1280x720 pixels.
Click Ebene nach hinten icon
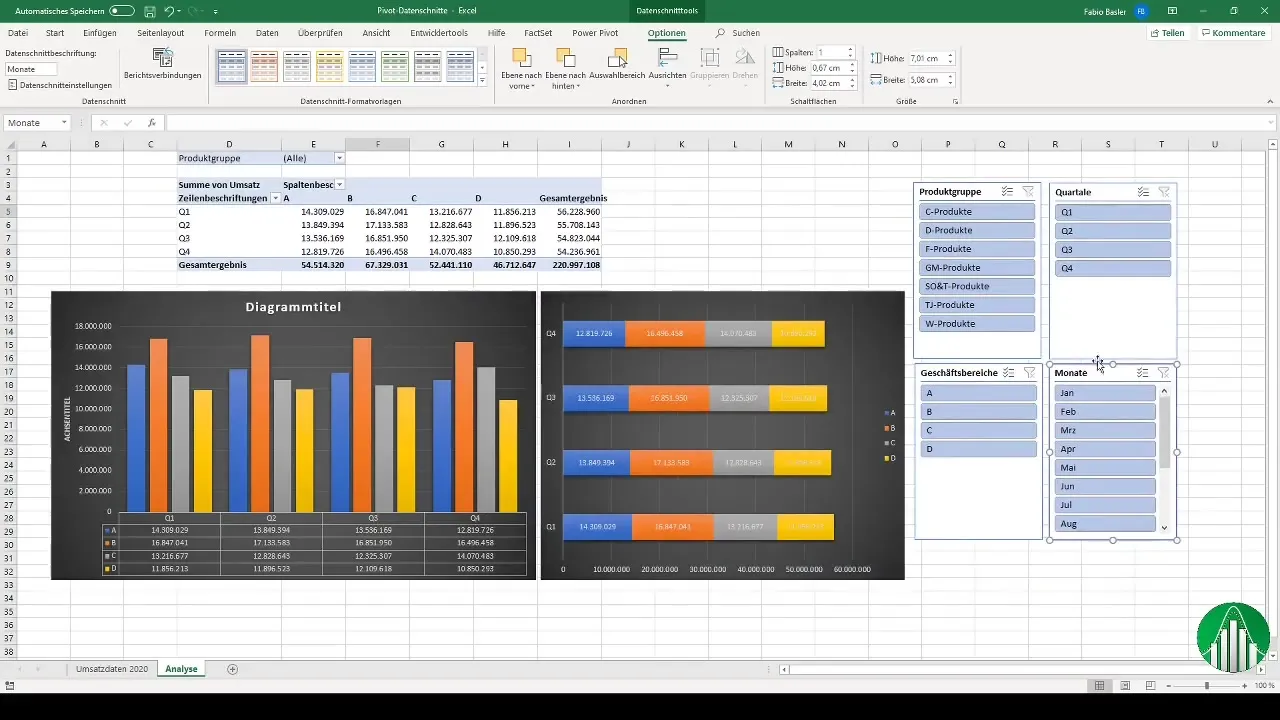566,58
